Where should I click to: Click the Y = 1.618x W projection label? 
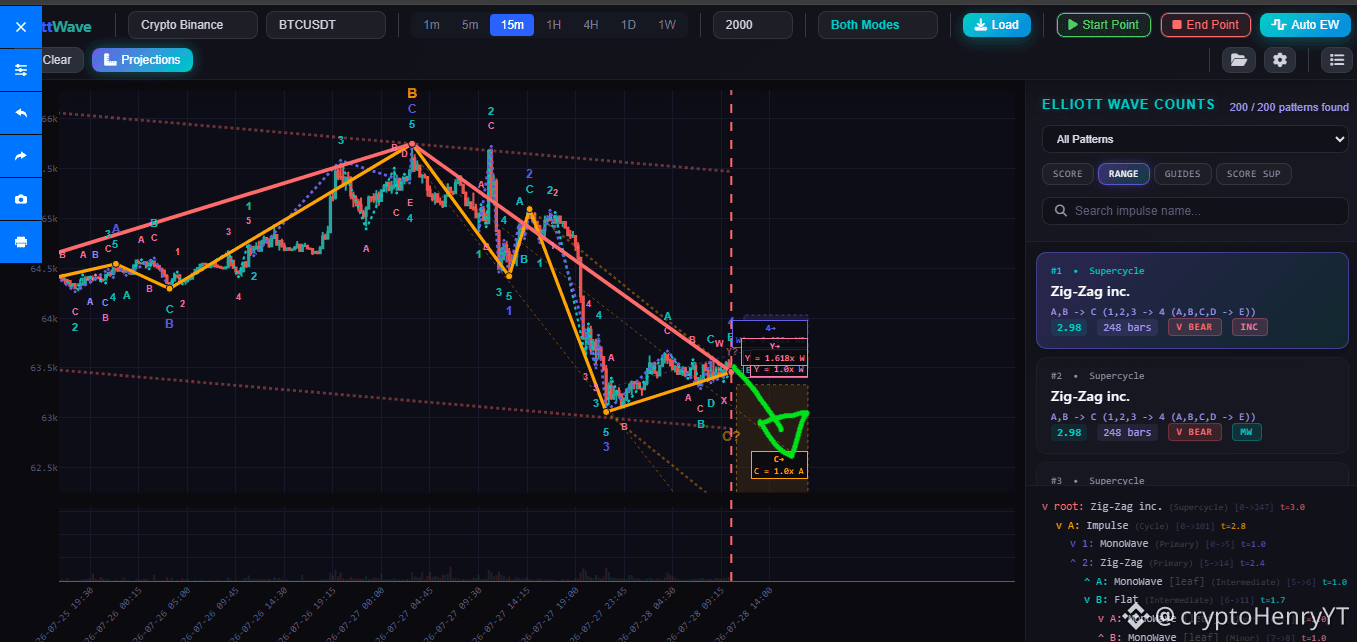[x=775, y=358]
